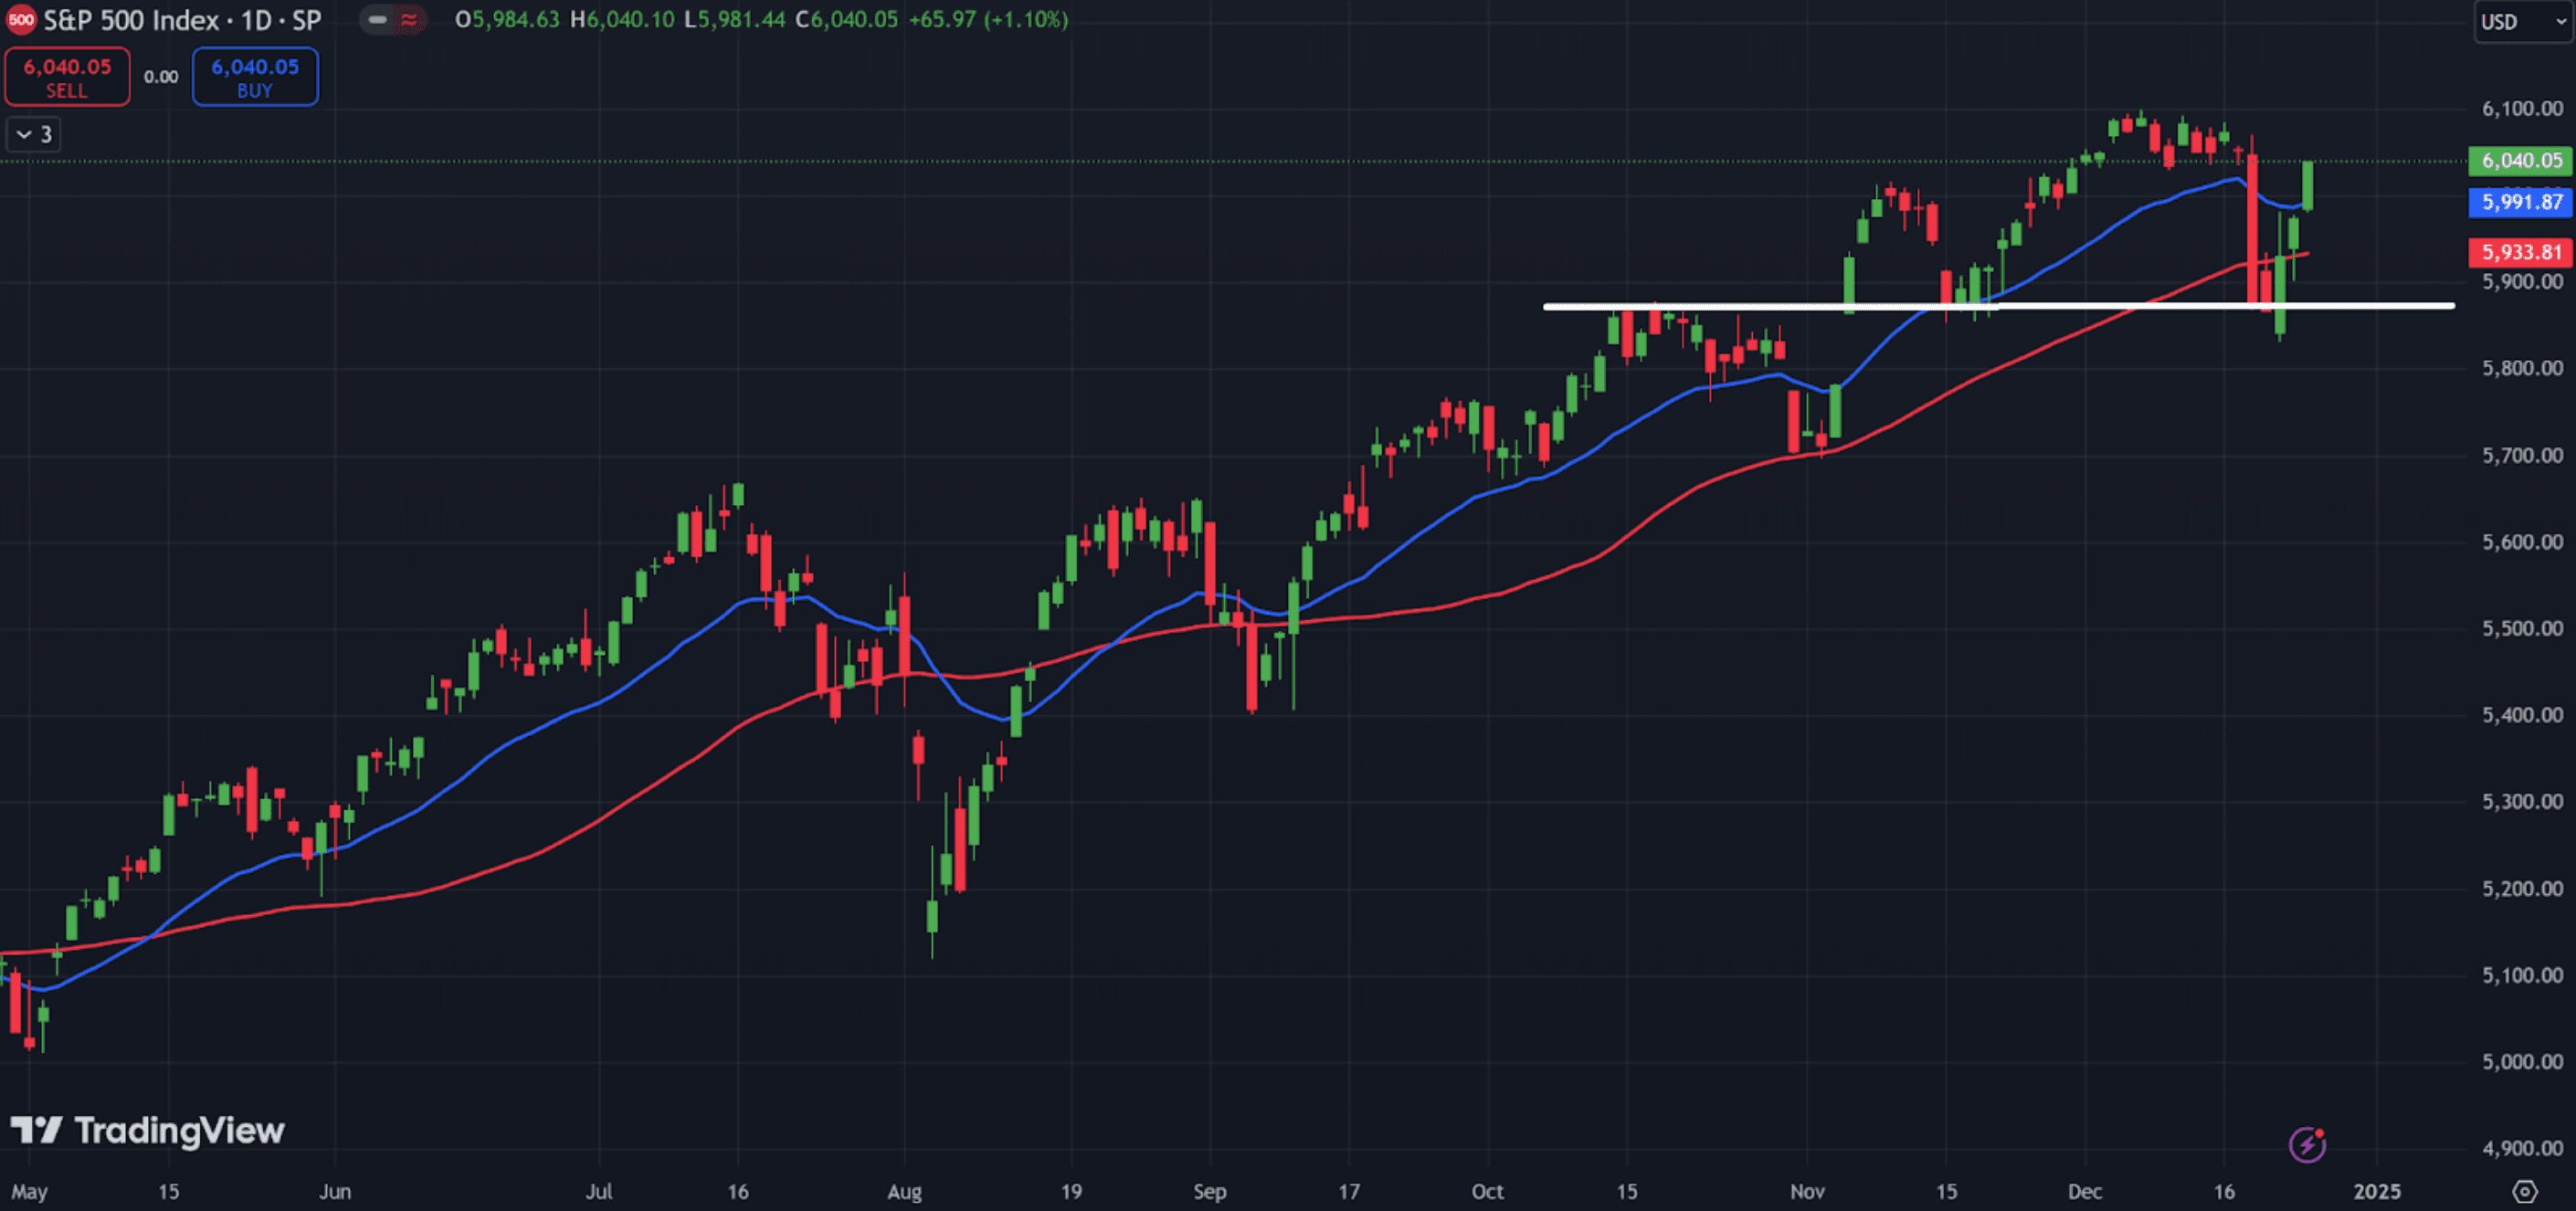Click the green 6,040.05 last price label
The width and height of the screenshot is (2576, 1211).
click(x=2520, y=161)
